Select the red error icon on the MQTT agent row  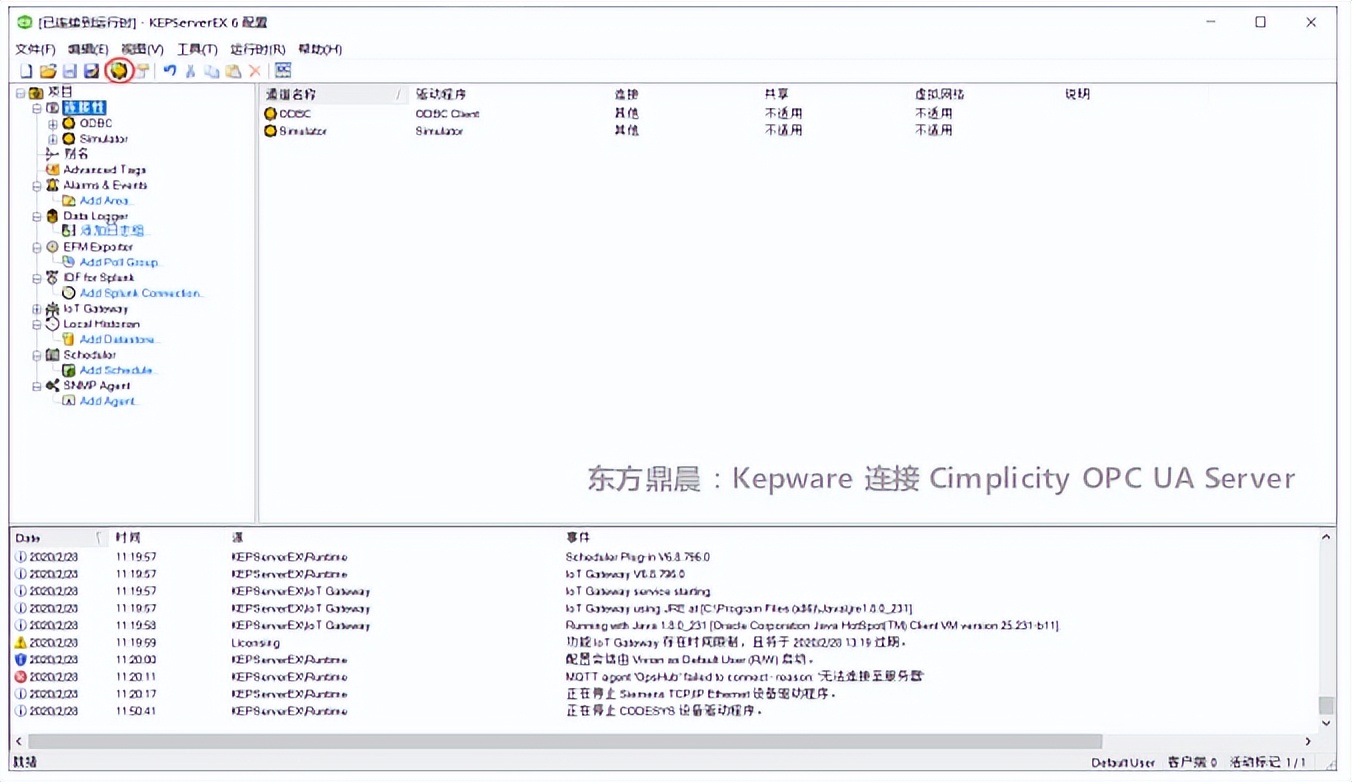[x=21, y=677]
